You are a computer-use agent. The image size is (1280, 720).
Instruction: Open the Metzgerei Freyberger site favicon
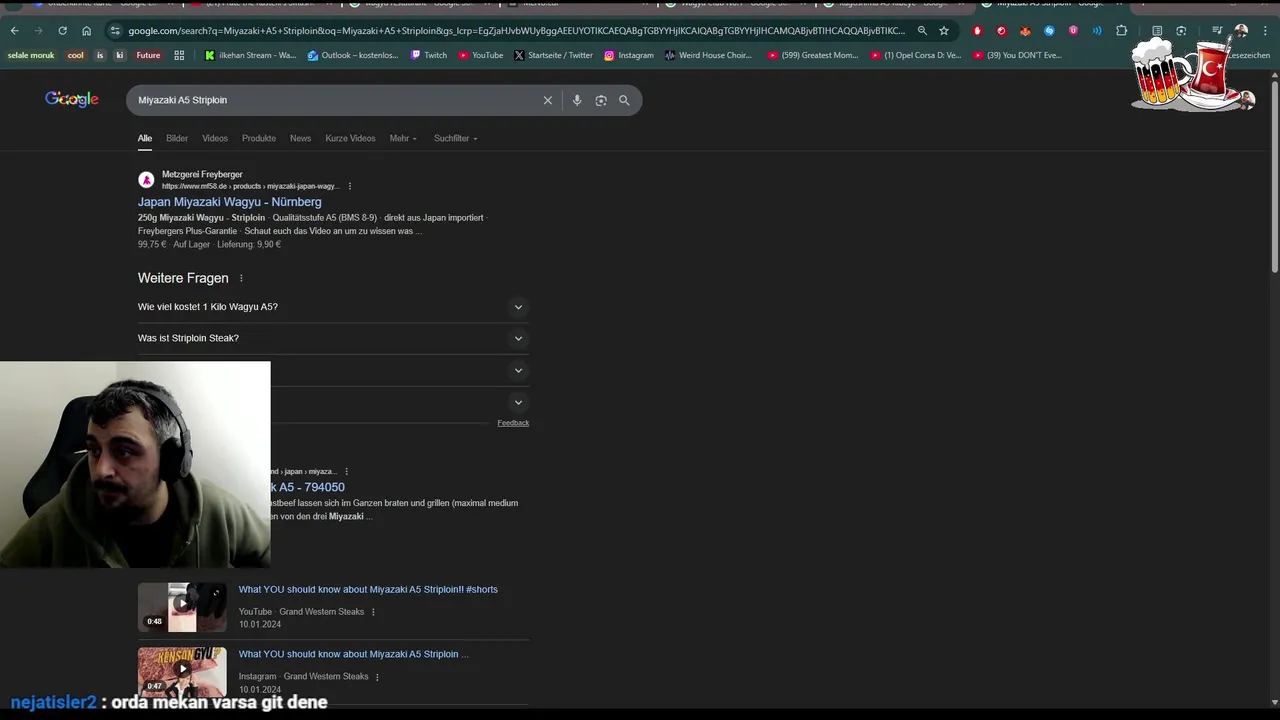(147, 180)
